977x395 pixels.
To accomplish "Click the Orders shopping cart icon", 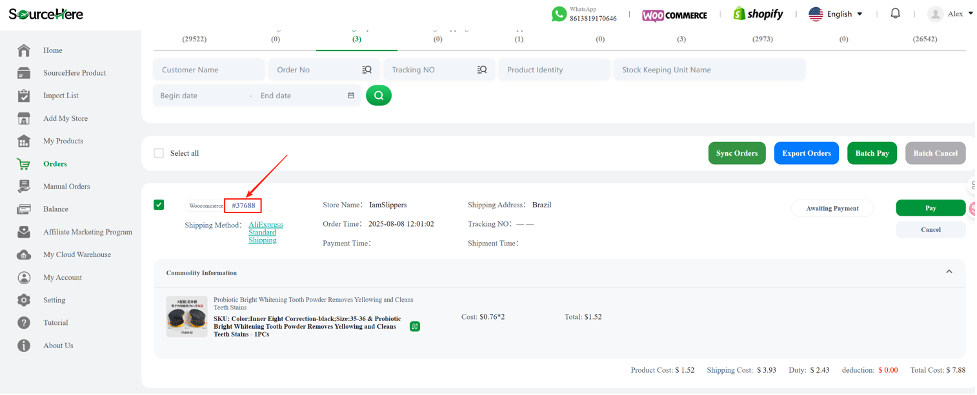I will (24, 164).
